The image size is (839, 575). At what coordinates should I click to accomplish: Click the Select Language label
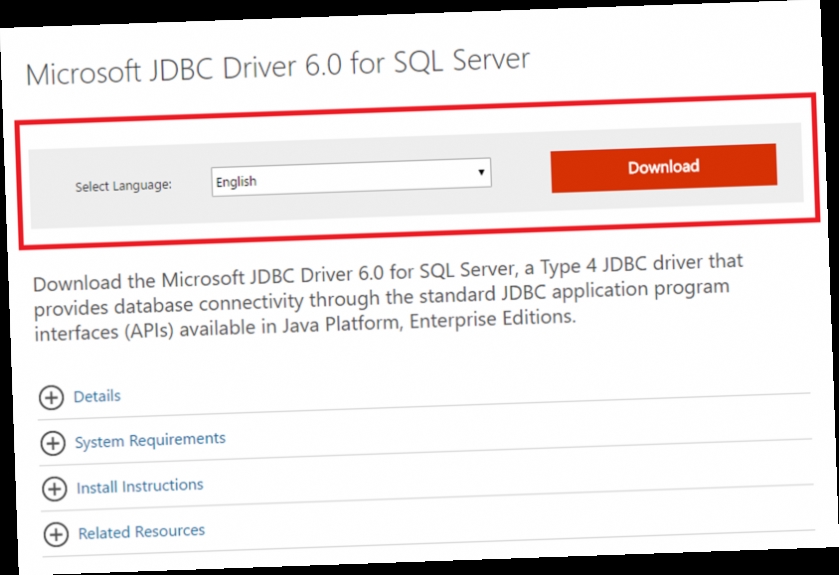[124, 186]
